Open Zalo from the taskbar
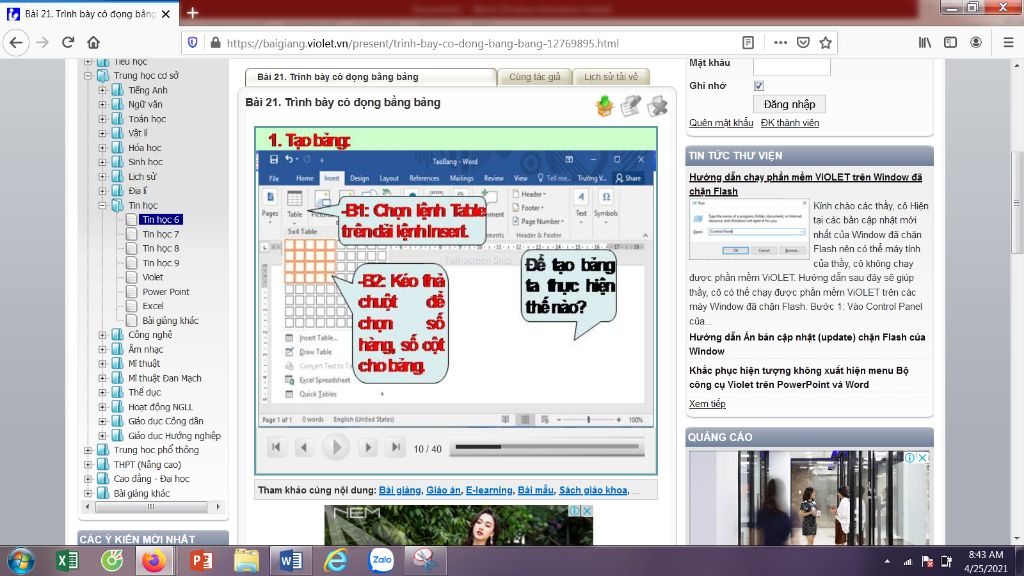Viewport: 1024px width, 576px height. pos(381,561)
